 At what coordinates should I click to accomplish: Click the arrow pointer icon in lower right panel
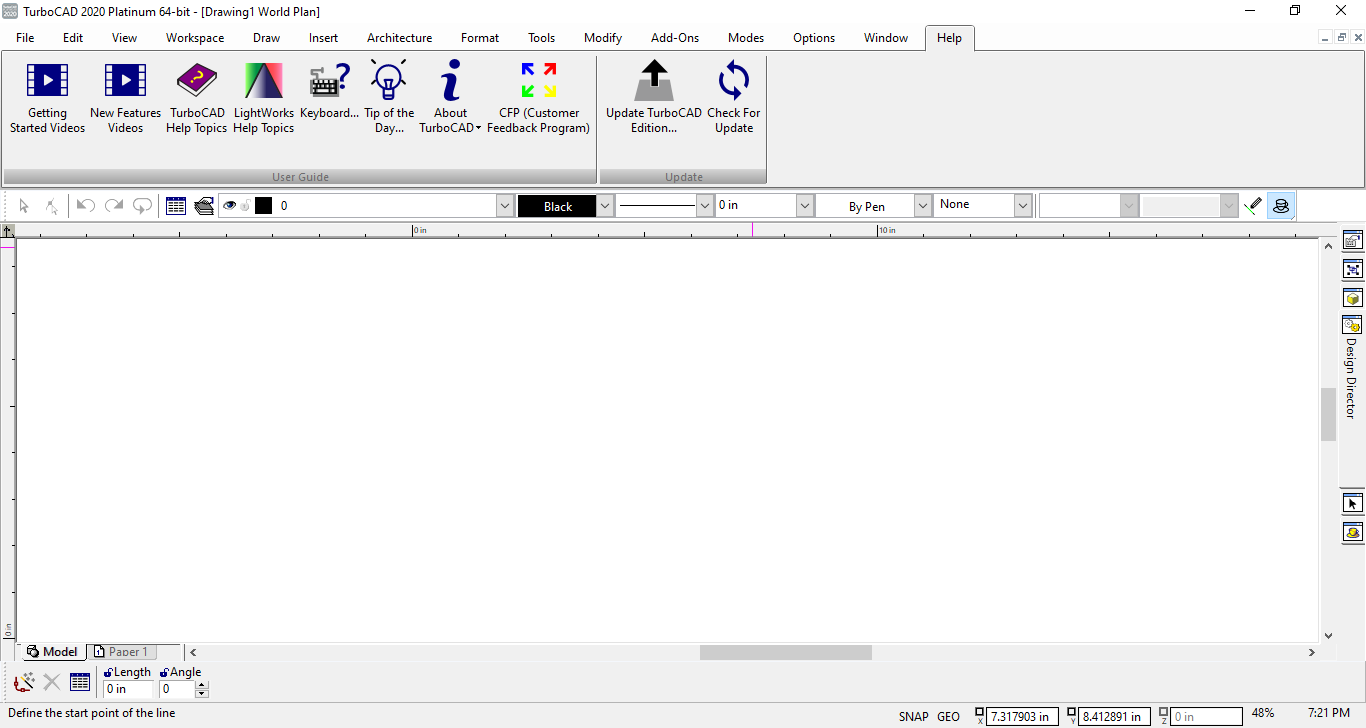point(1353,503)
